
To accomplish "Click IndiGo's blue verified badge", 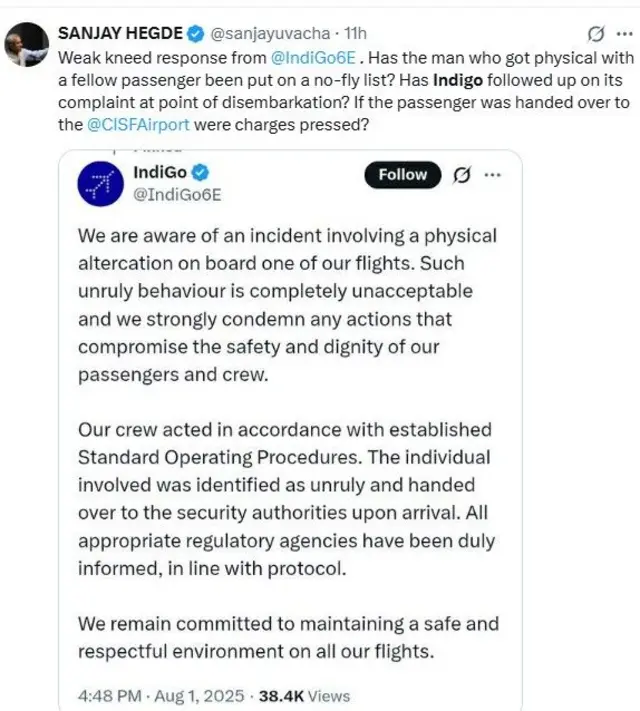I will coord(200,173).
